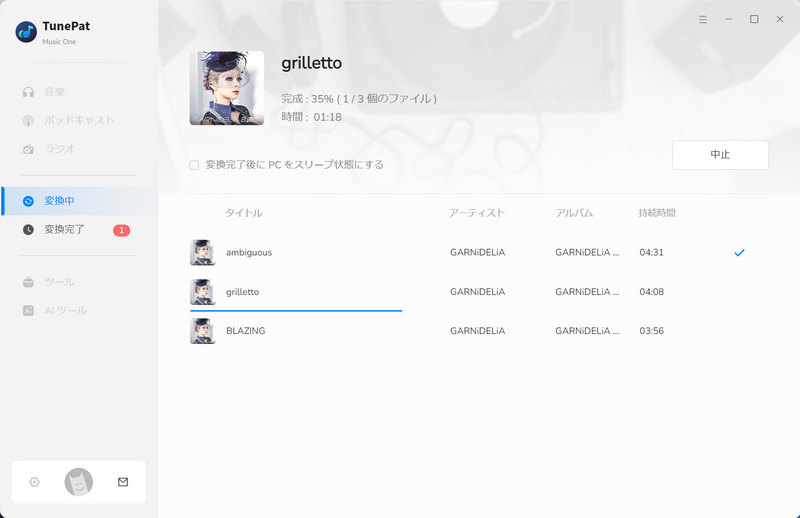Click the toolbox icon beside ツール
The image size is (800, 518).
(x=29, y=282)
